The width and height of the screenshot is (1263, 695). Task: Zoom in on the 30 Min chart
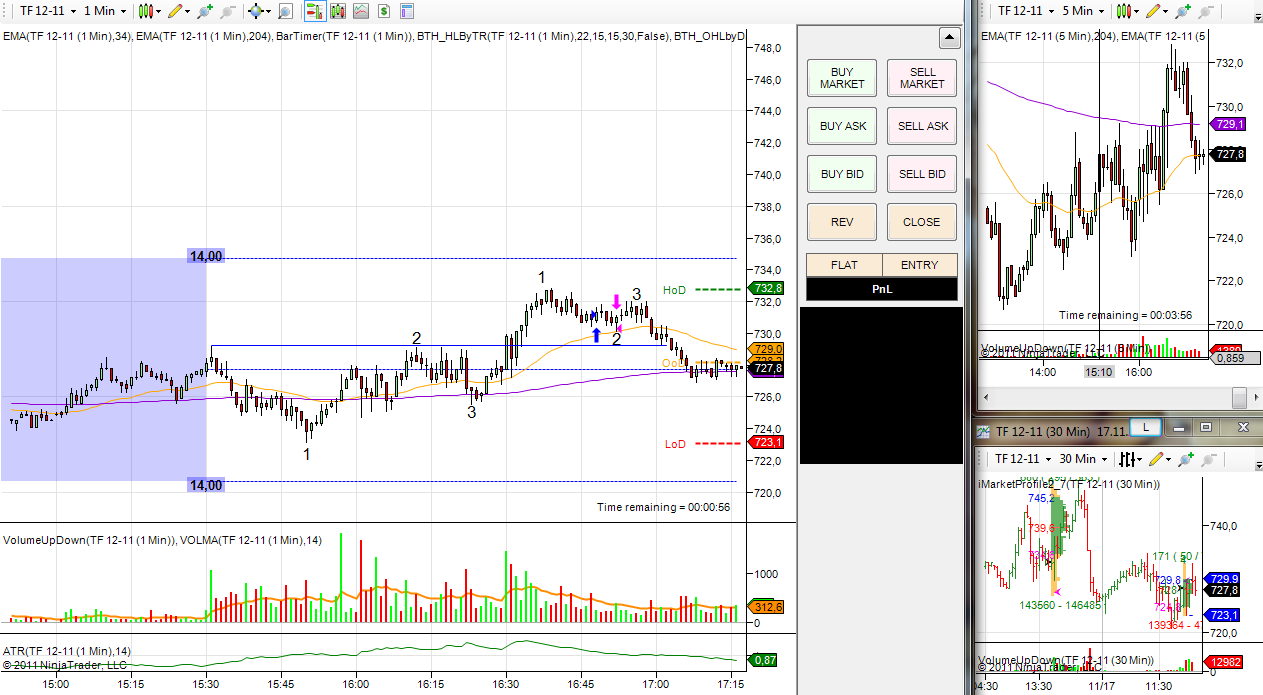click(x=1187, y=459)
